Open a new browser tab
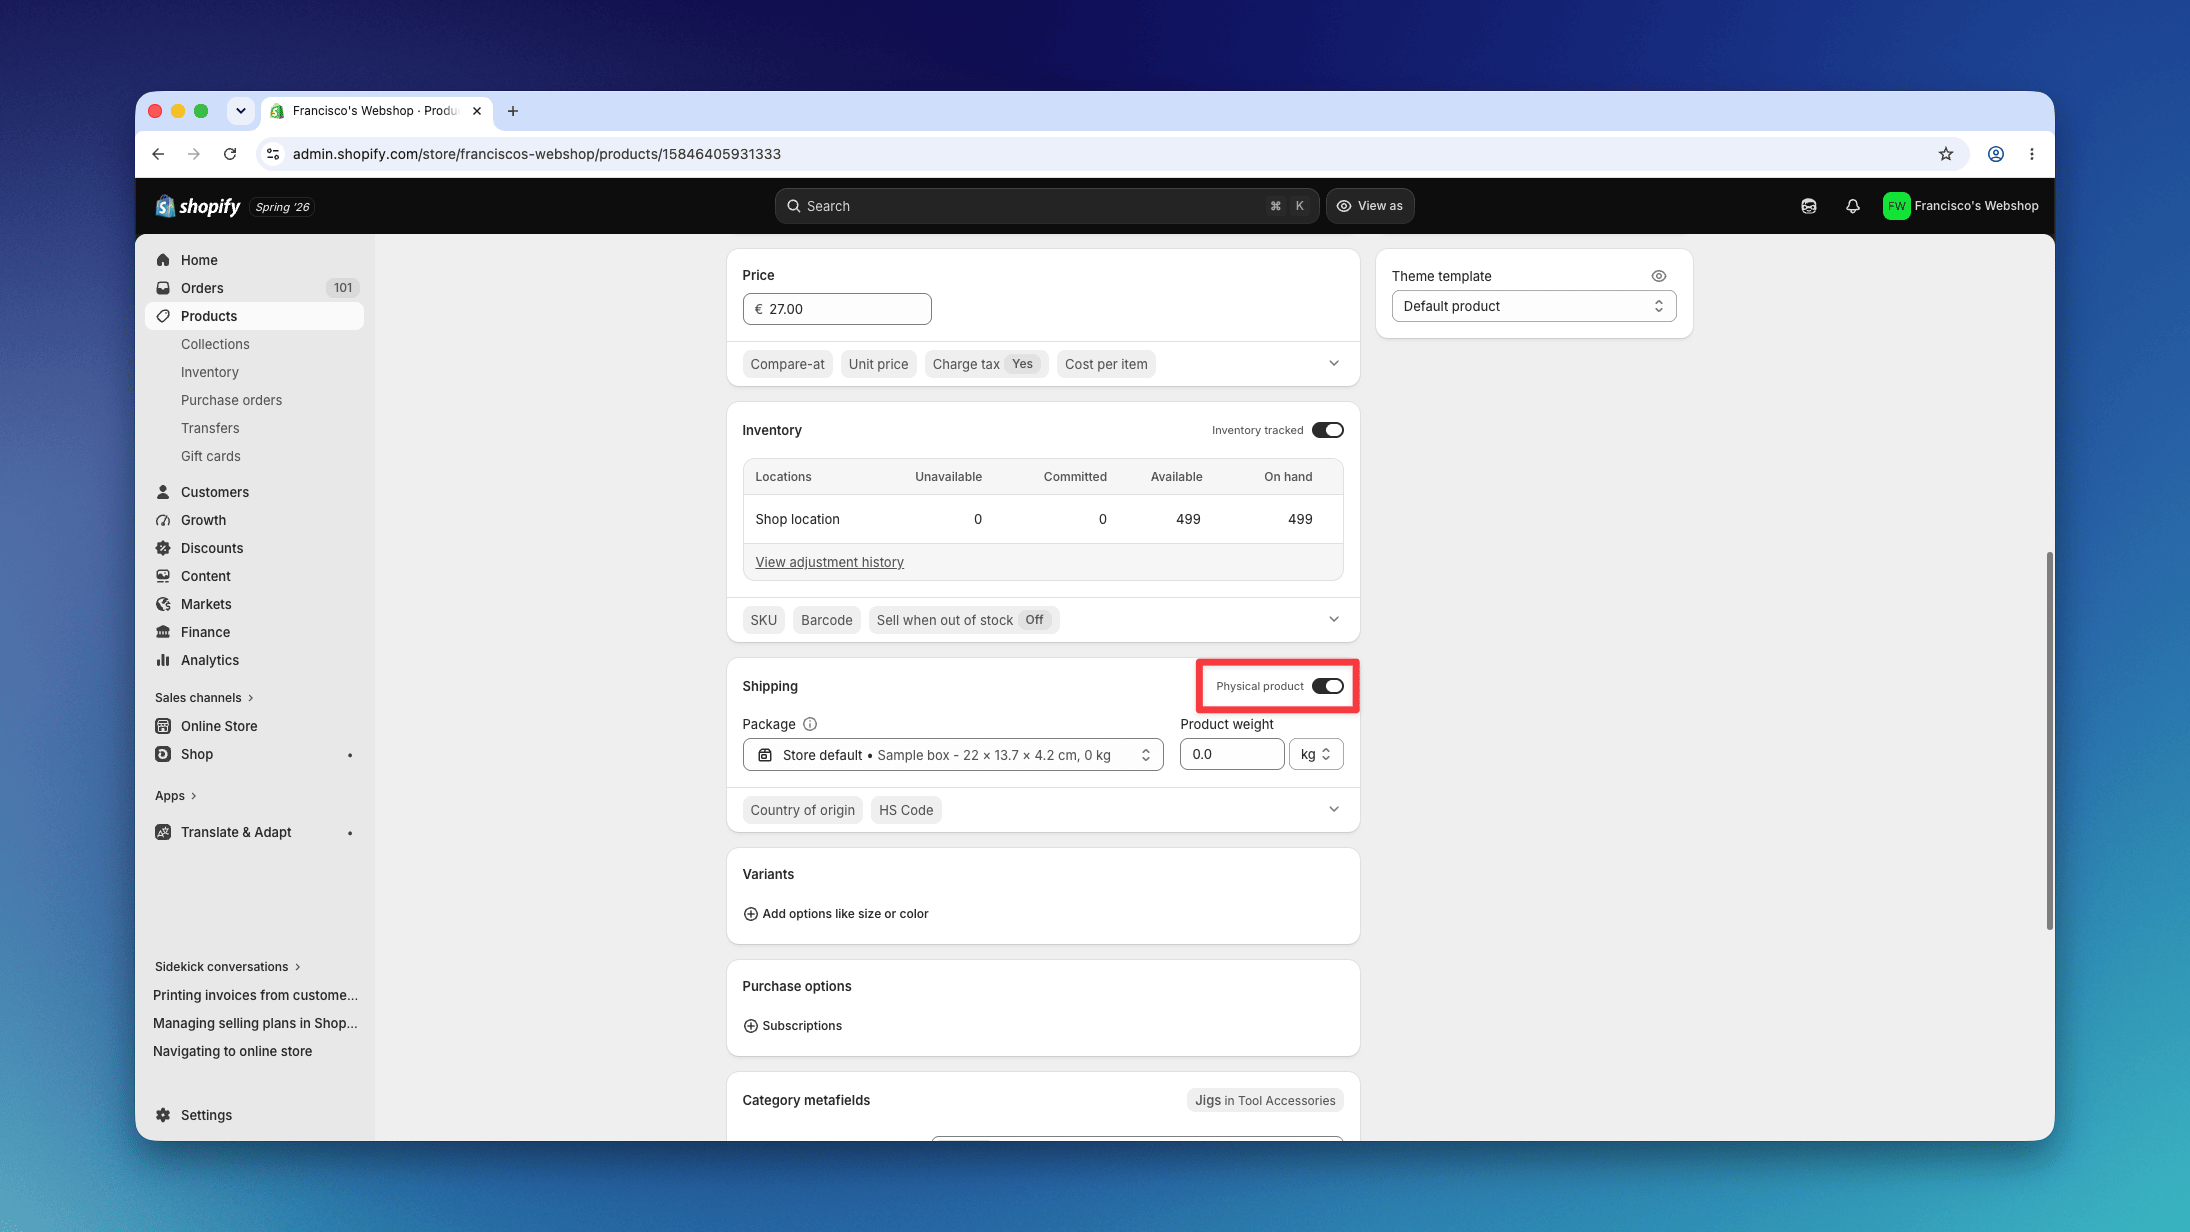The height and width of the screenshot is (1232, 2190). point(513,111)
